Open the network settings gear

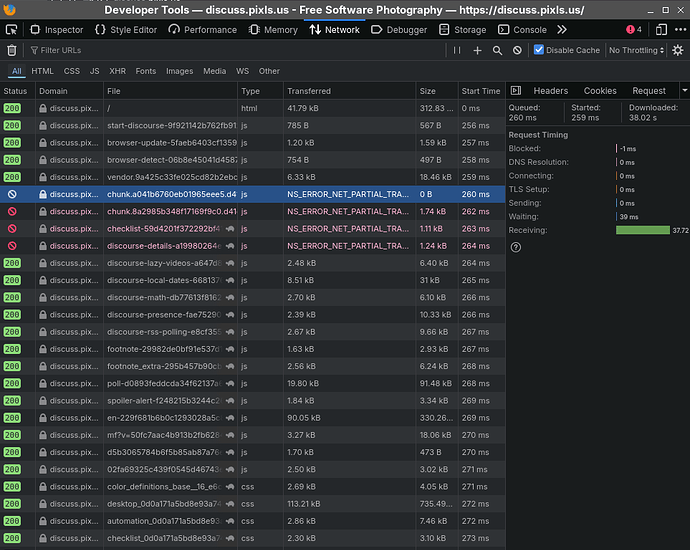(677, 50)
